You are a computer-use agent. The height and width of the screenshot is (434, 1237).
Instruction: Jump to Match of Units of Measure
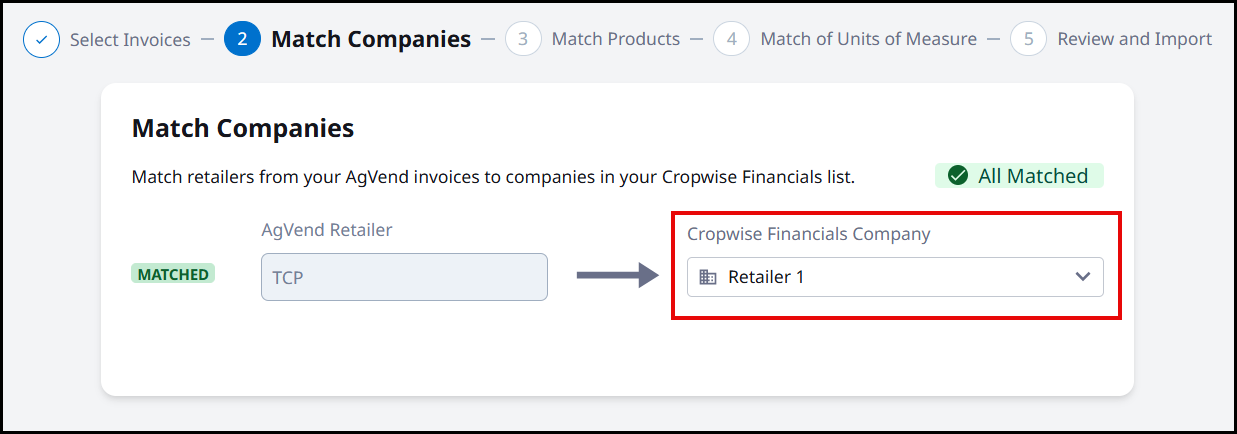click(869, 40)
